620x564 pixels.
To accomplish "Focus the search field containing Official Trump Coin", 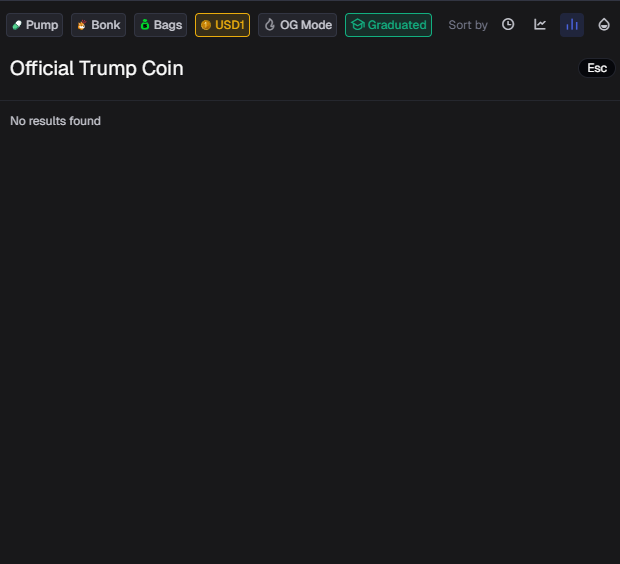I will point(291,68).
